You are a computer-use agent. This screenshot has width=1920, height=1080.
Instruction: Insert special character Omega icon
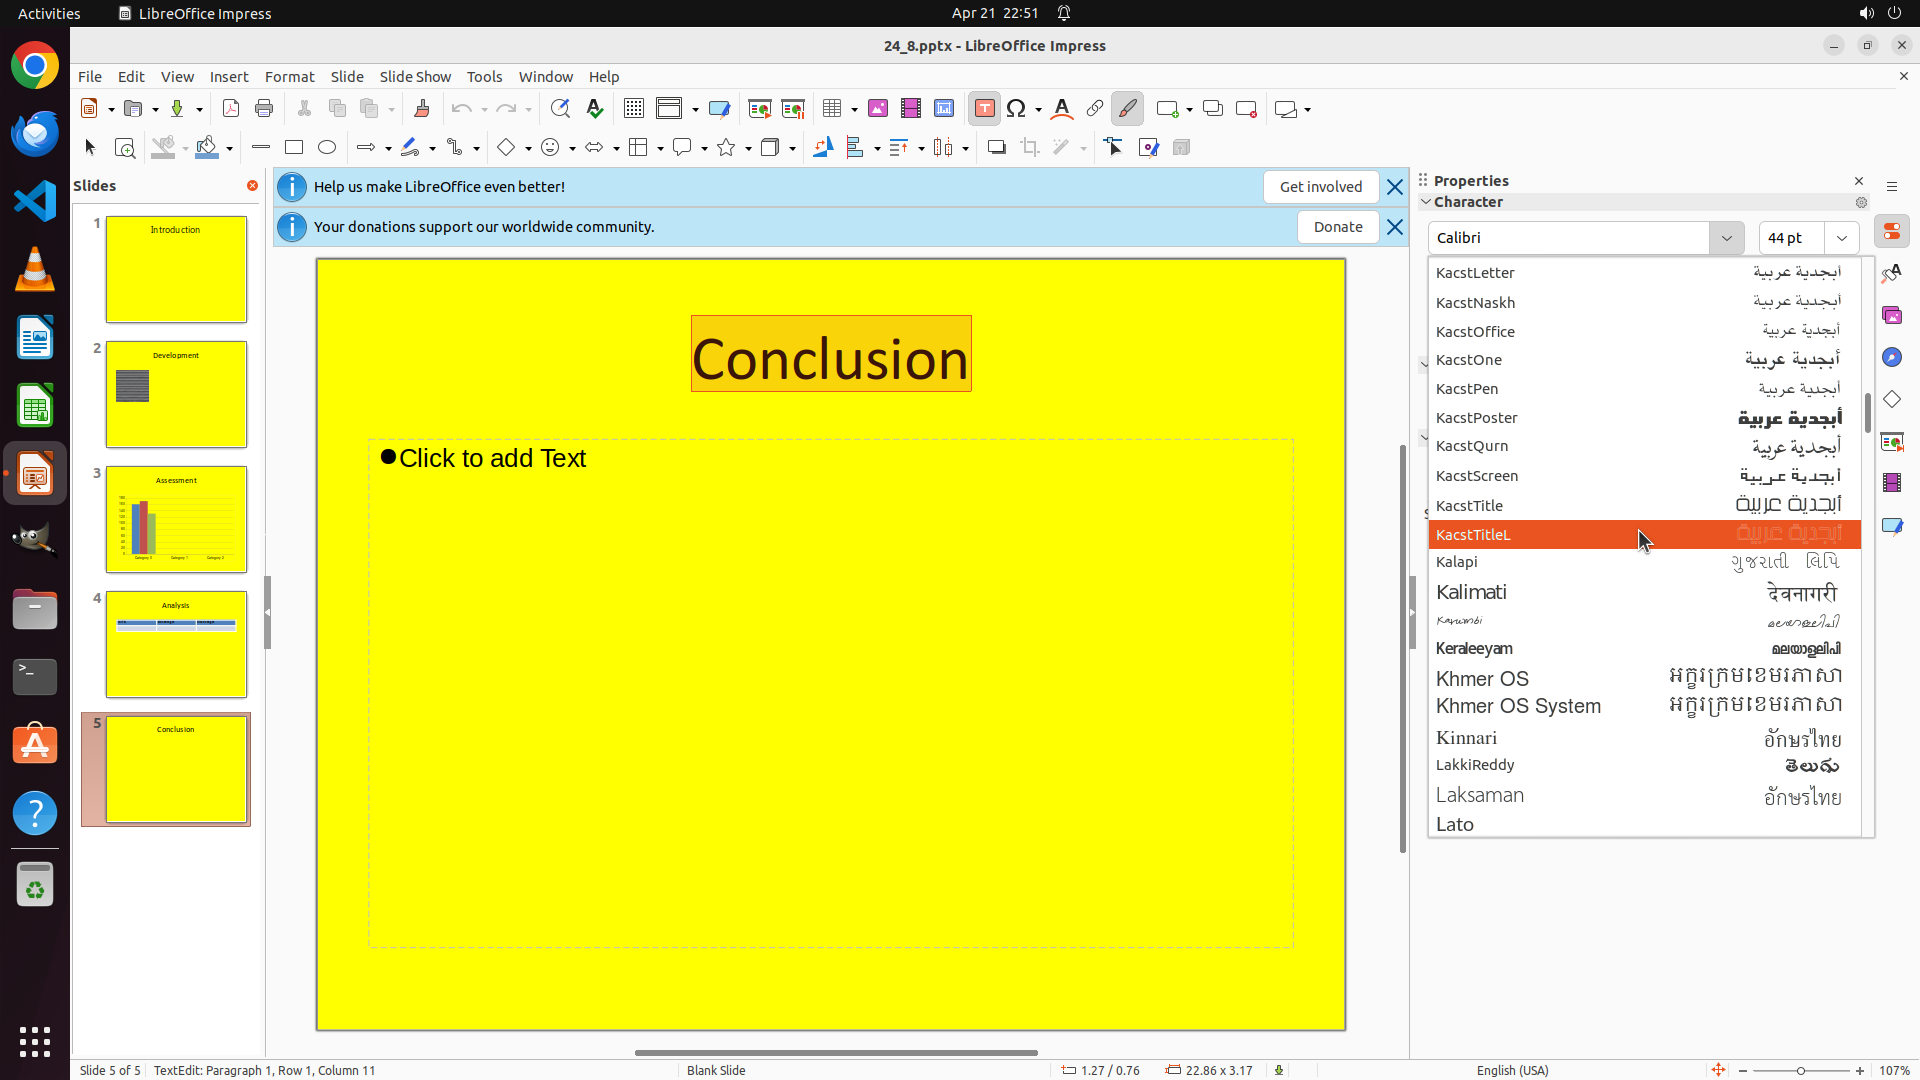tap(1016, 109)
